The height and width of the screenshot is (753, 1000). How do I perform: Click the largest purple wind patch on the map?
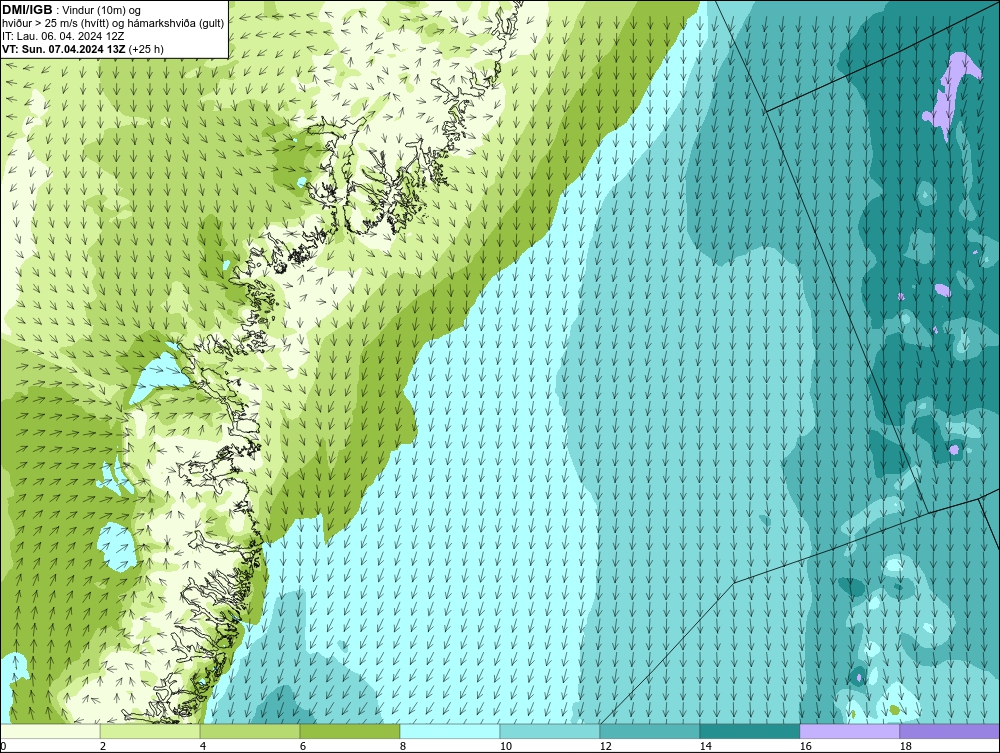949,96
